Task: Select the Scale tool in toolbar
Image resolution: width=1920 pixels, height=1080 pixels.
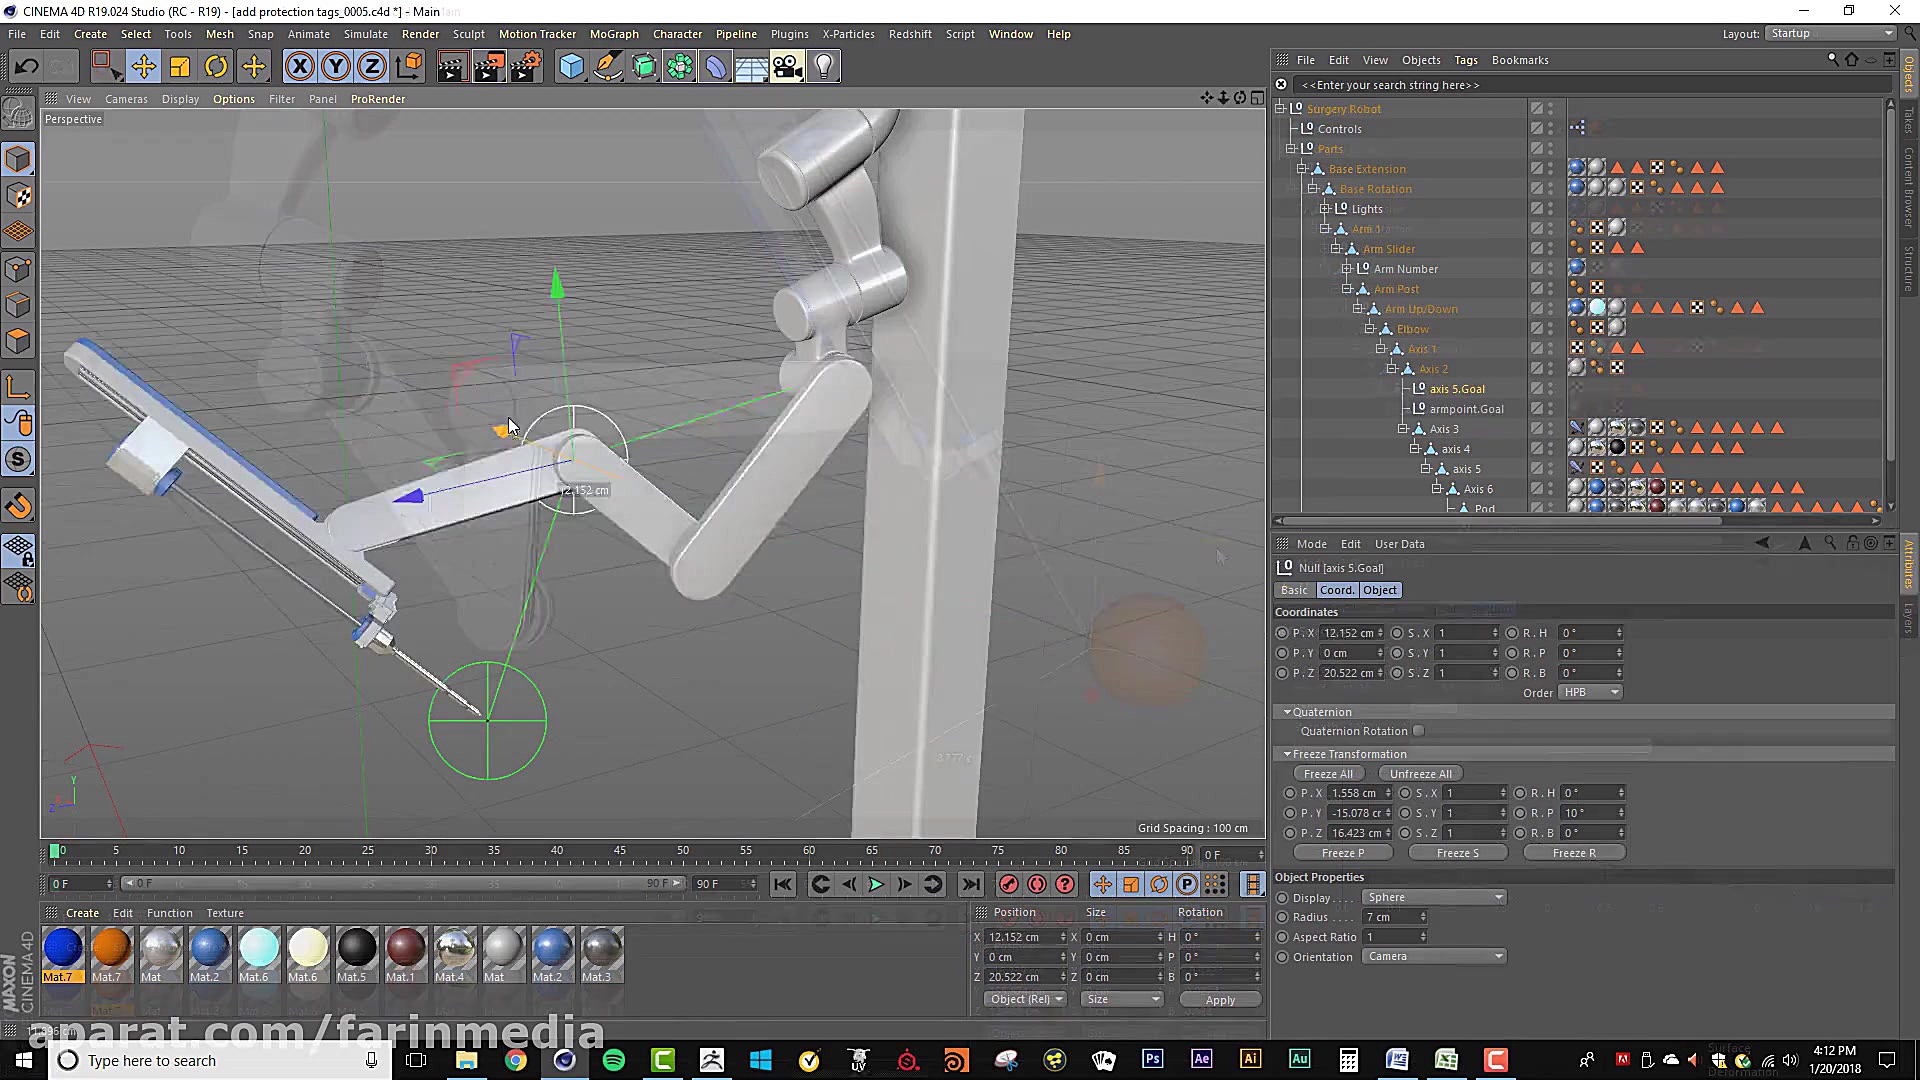Action: (x=180, y=67)
